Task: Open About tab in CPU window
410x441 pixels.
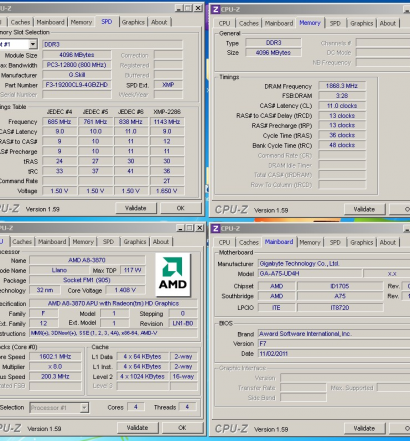Action: point(161,242)
